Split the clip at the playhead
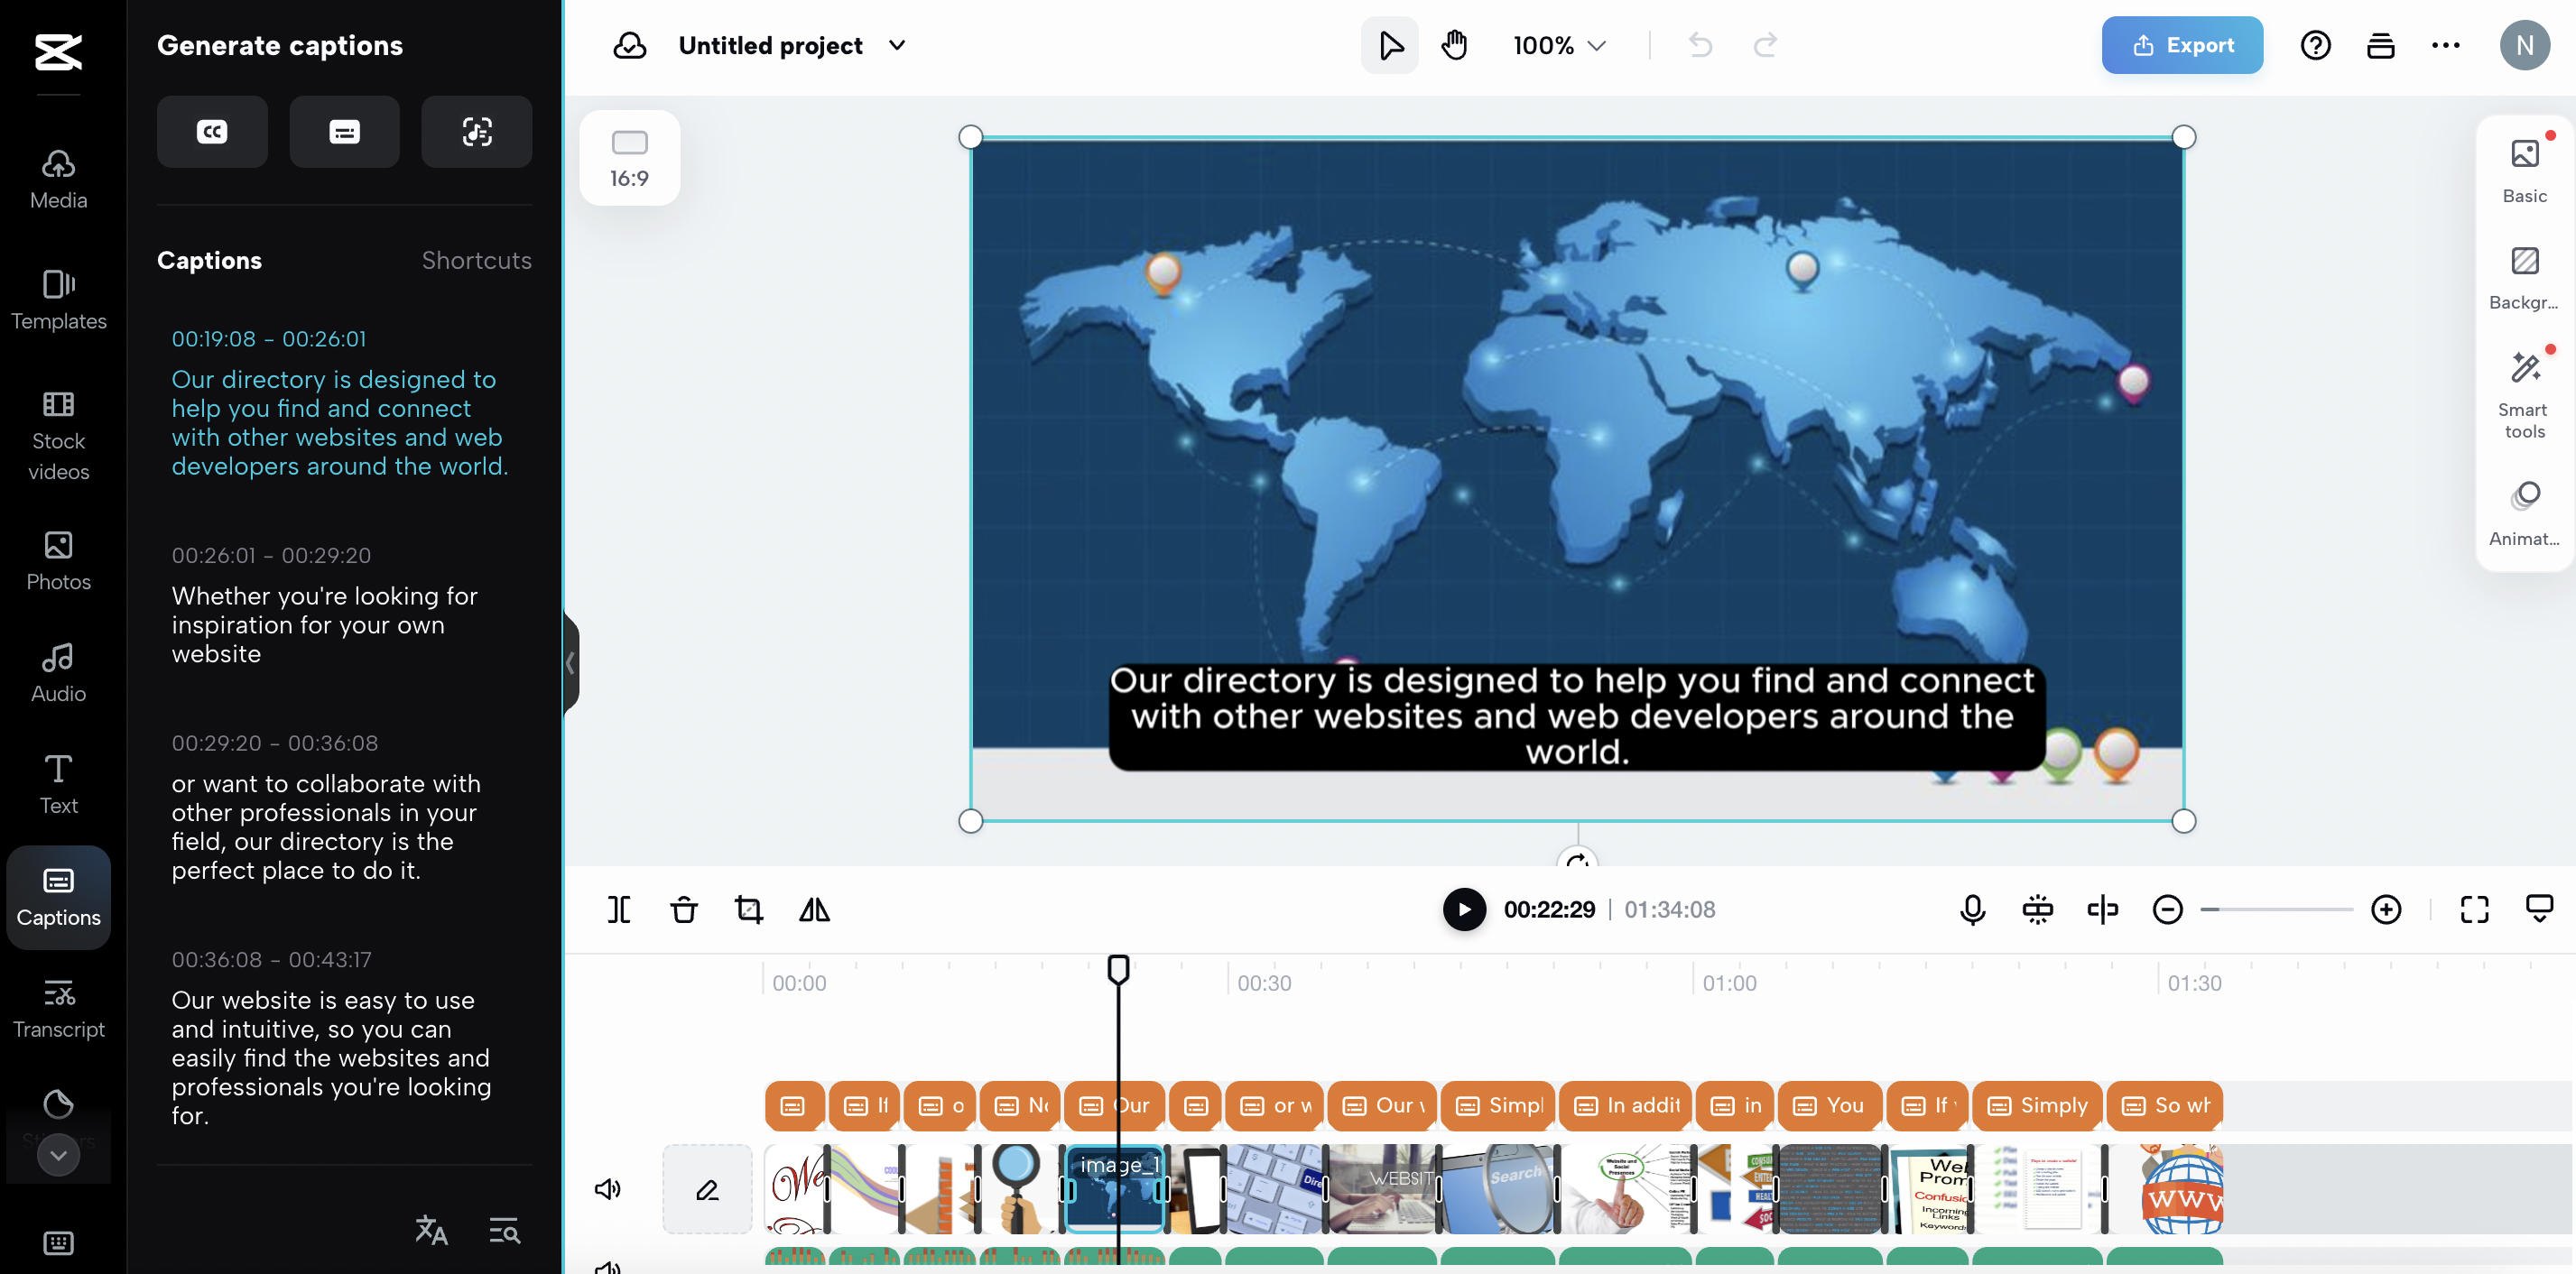Viewport: 2576px width, 1274px height. (620, 909)
